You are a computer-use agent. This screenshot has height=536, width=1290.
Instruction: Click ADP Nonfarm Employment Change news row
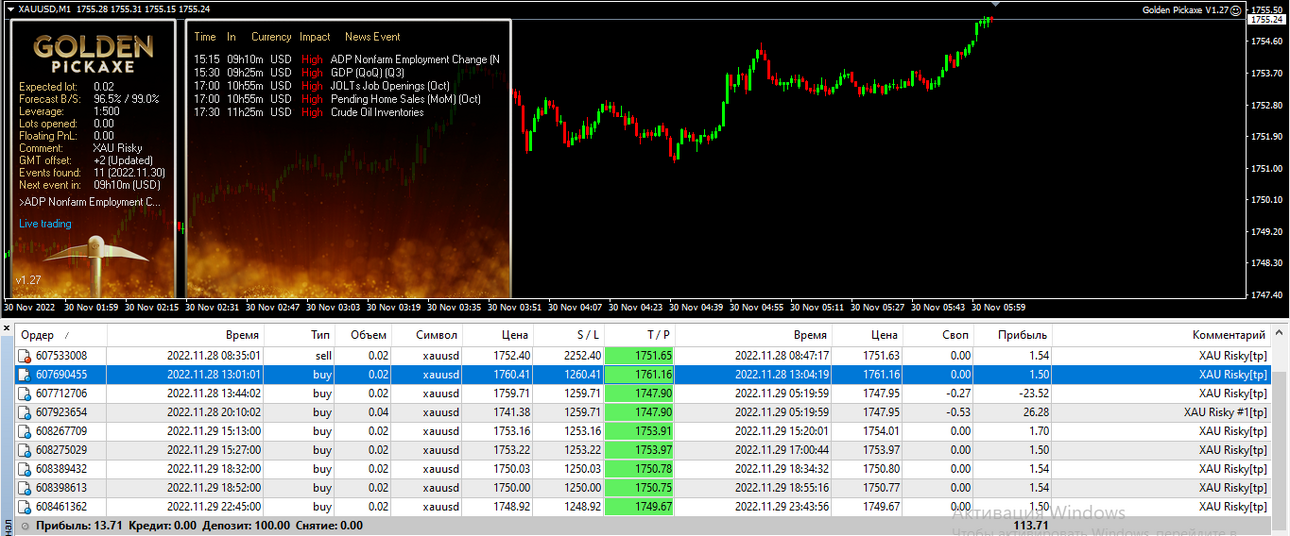click(x=346, y=59)
